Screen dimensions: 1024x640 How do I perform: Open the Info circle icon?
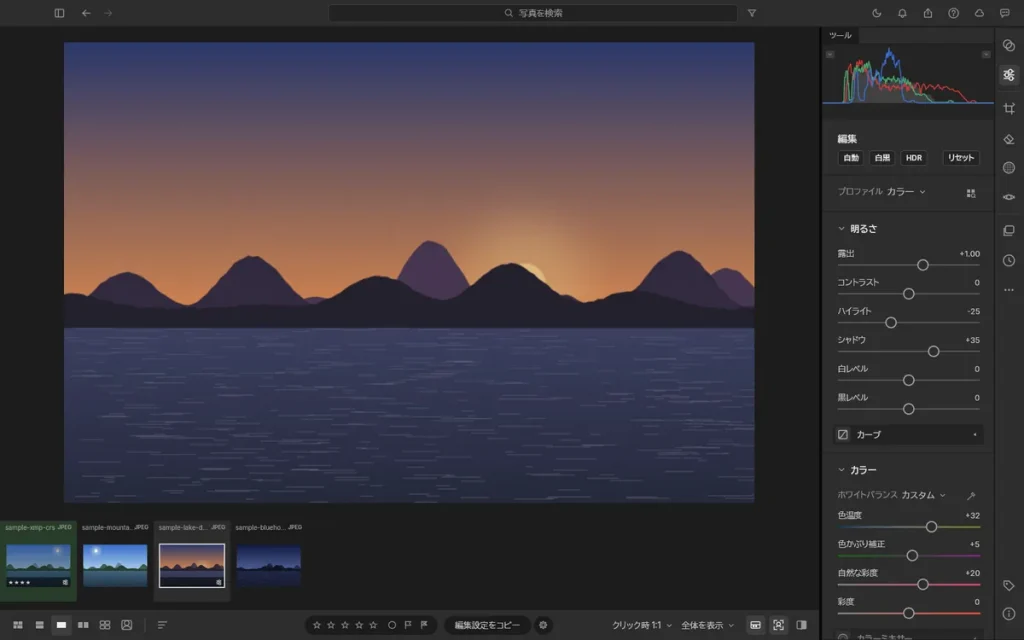1009,614
